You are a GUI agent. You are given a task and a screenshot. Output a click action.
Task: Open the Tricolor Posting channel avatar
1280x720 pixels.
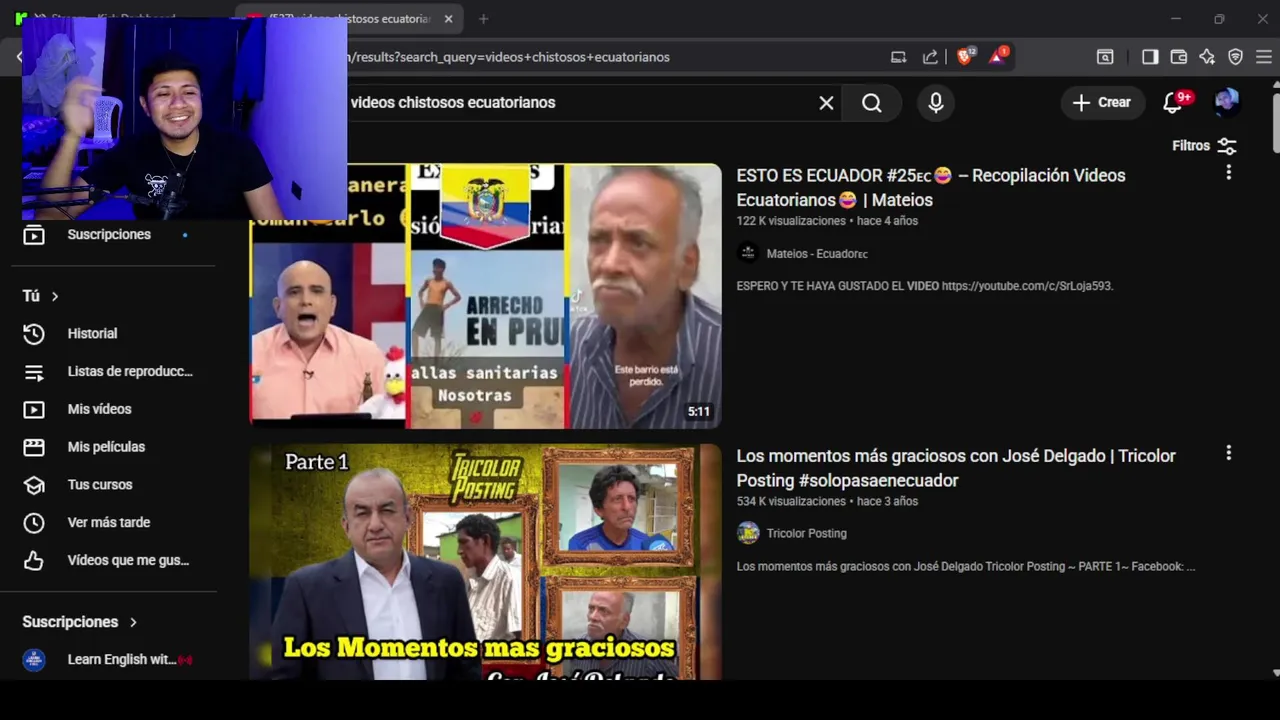(748, 533)
